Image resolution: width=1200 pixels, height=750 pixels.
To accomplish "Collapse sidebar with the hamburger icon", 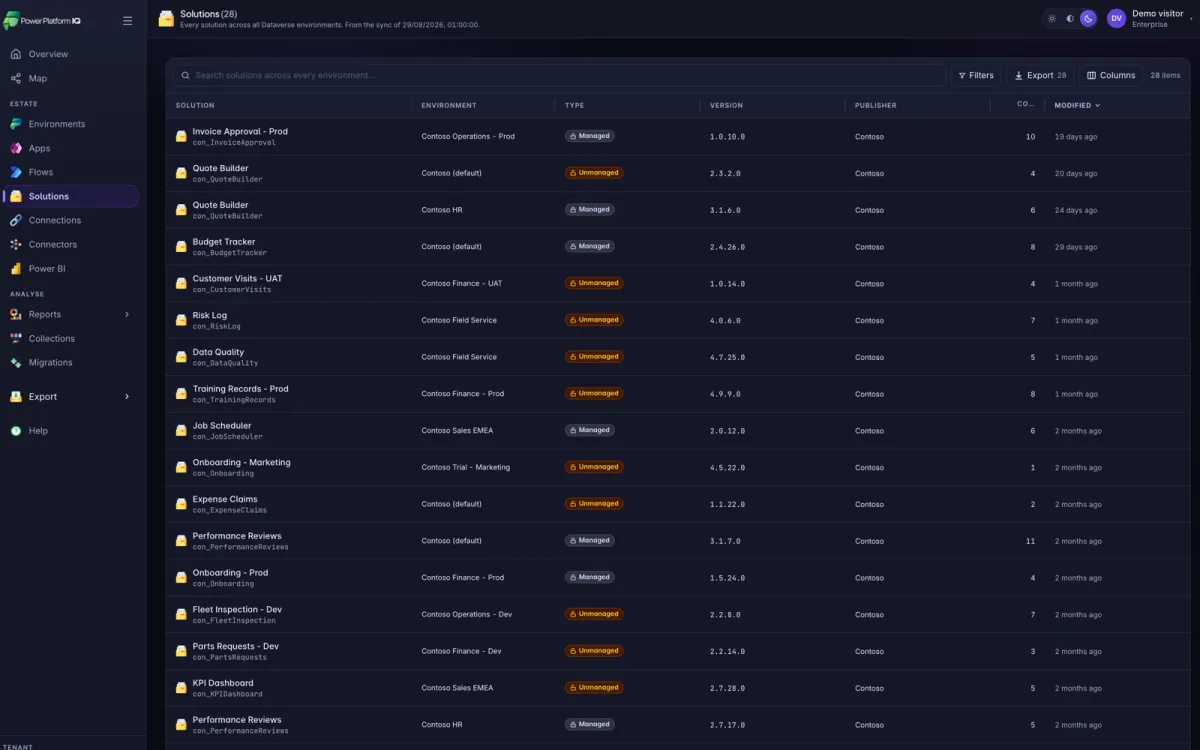I will (x=127, y=21).
